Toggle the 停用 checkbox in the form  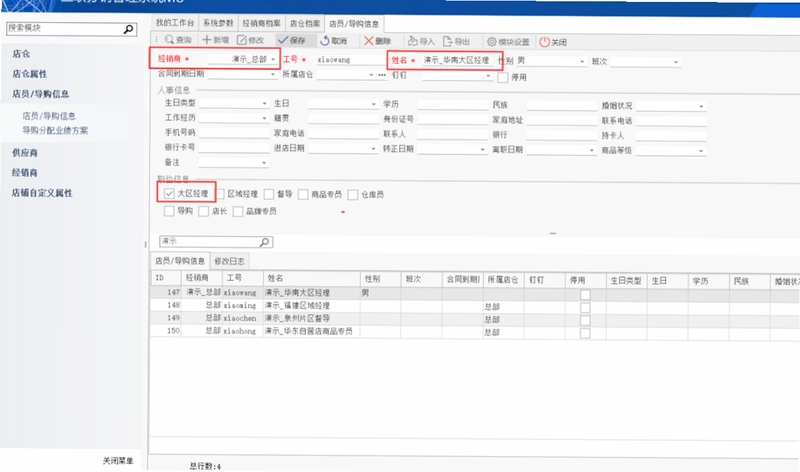pos(503,78)
